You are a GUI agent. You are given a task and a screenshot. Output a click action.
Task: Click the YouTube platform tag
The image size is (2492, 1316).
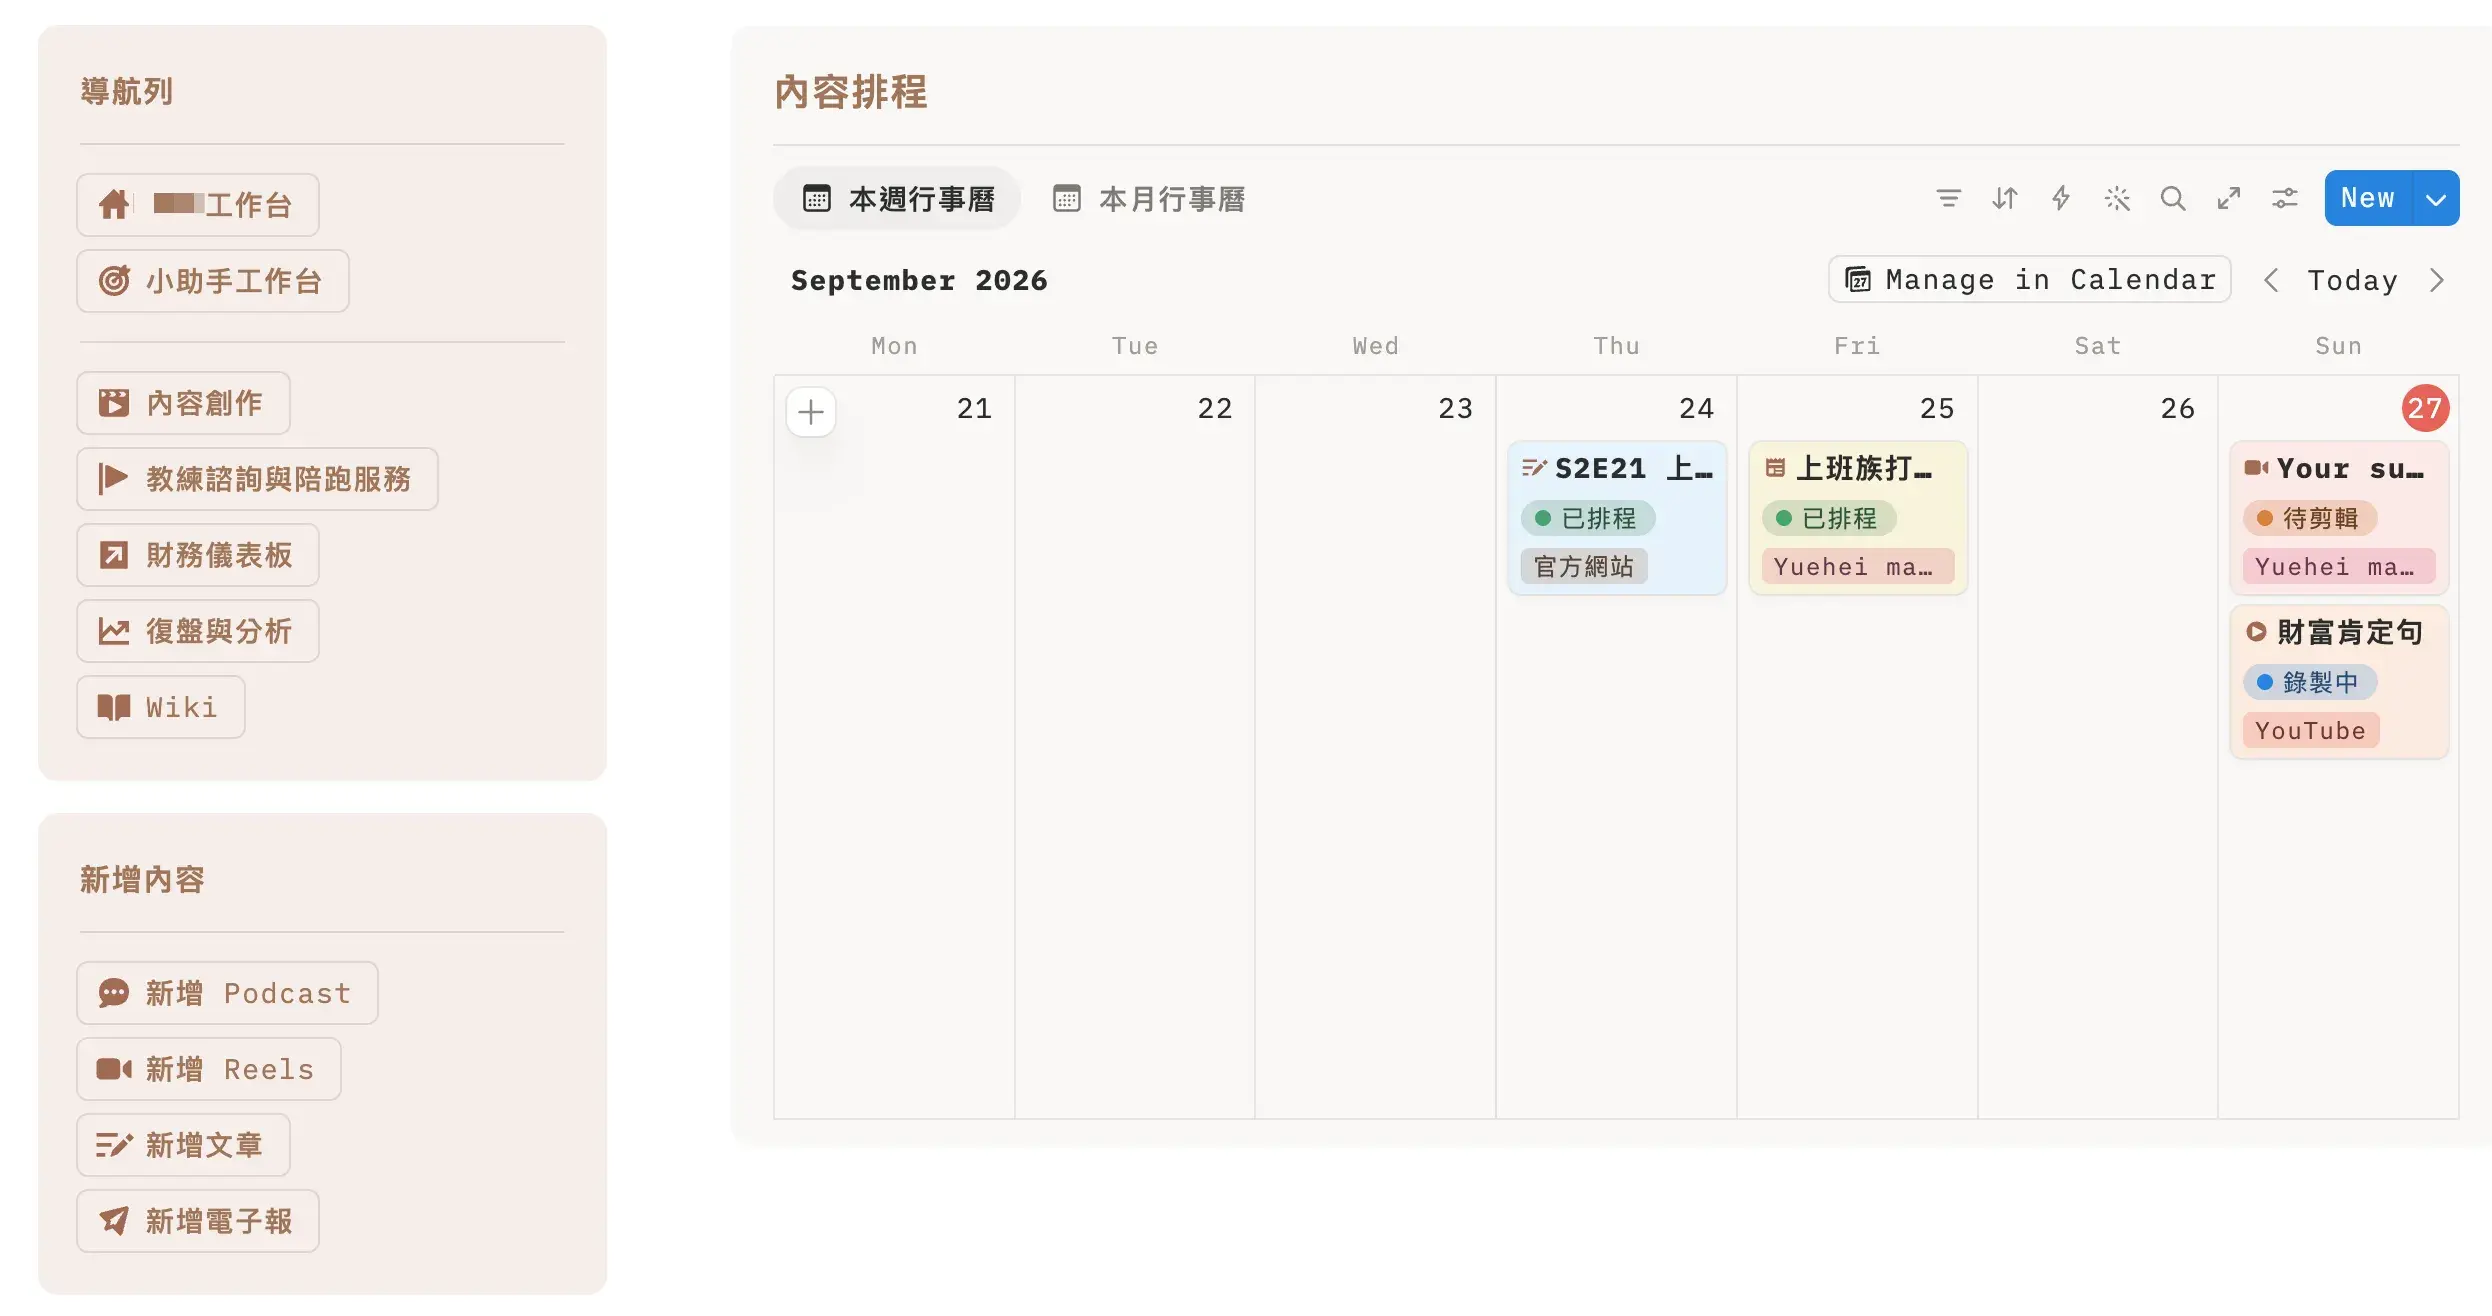tap(2311, 730)
